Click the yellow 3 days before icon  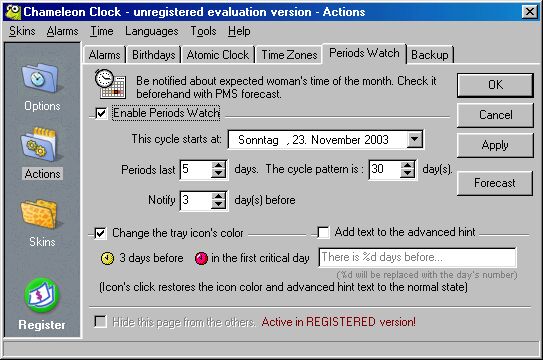tap(107, 258)
